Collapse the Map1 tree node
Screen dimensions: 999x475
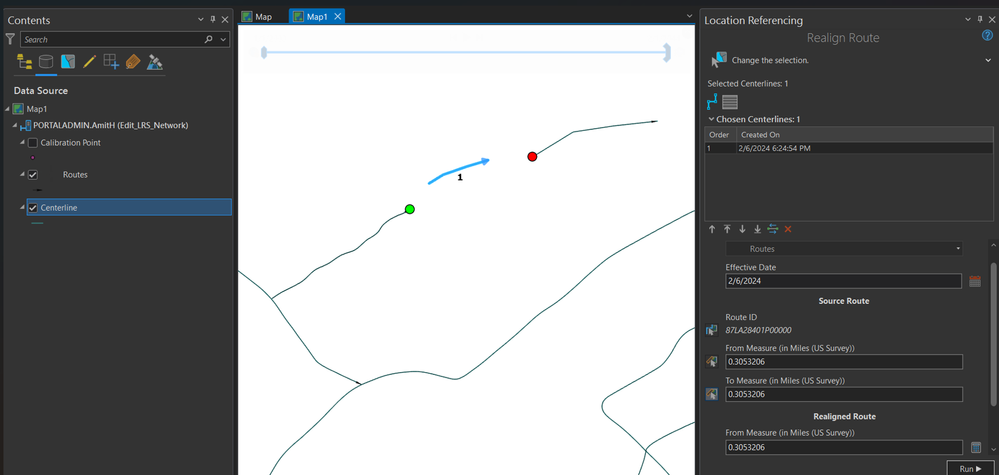click(7, 109)
